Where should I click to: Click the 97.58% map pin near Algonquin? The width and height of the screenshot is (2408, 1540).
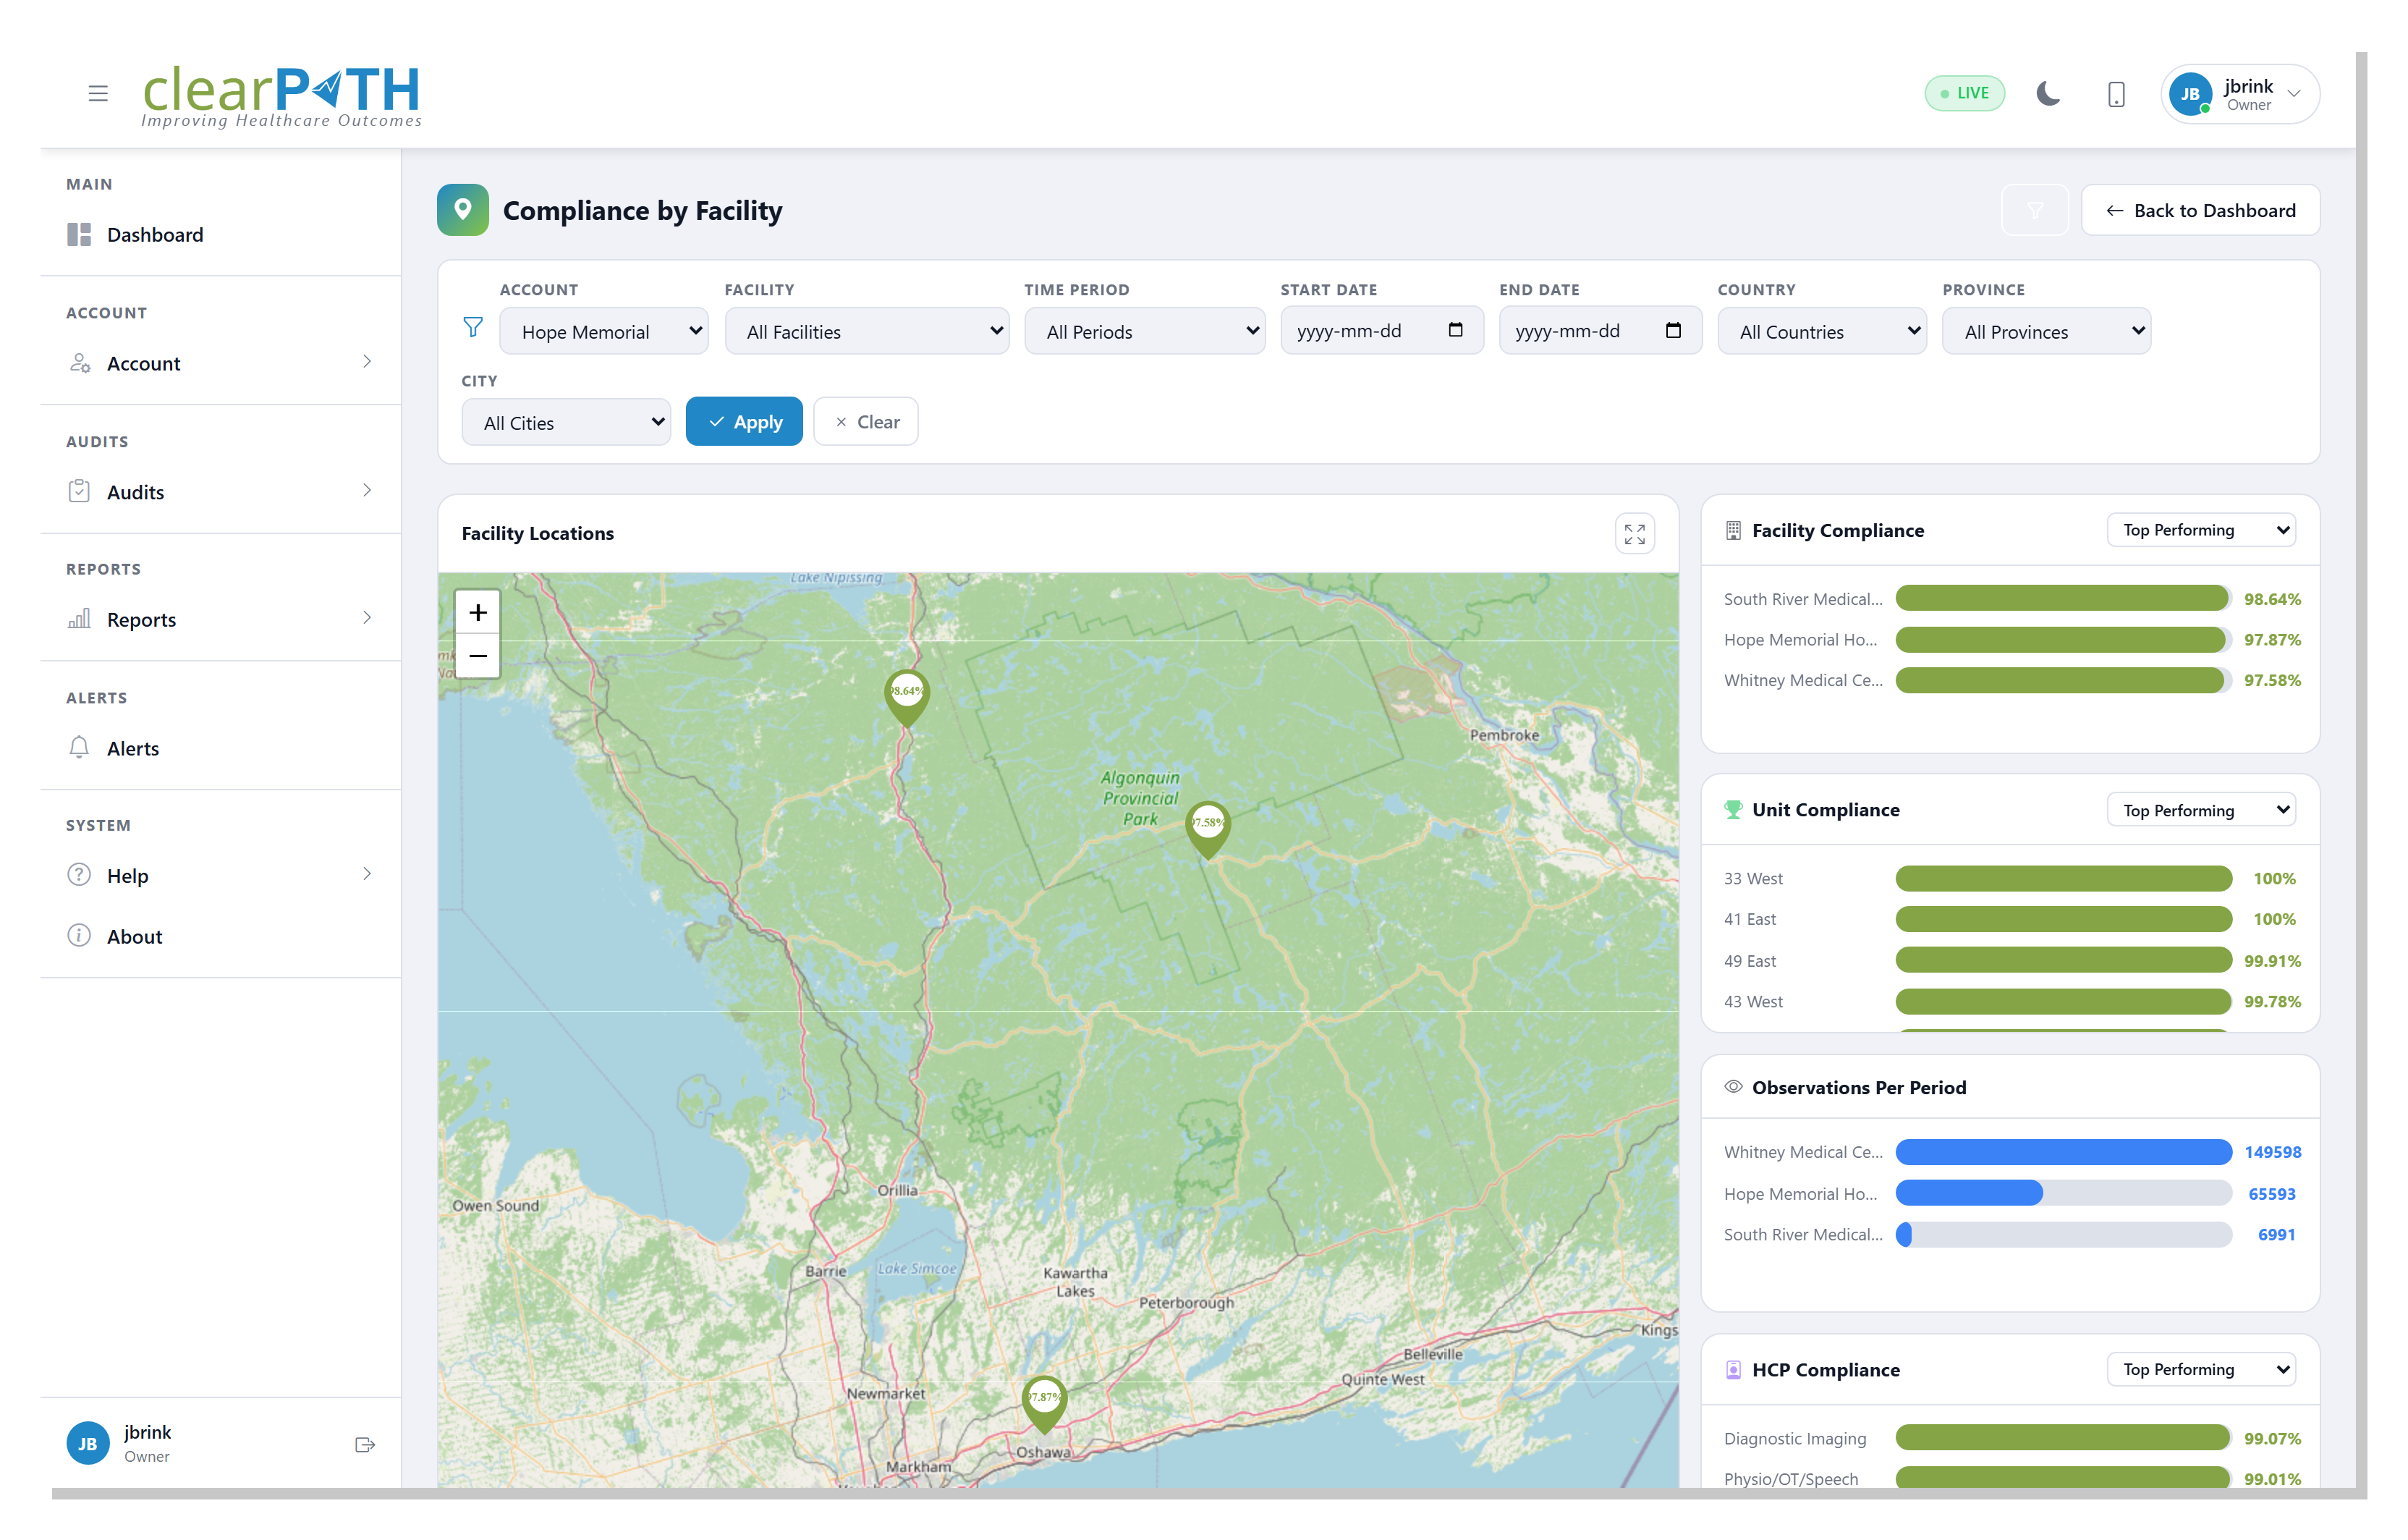pos(1208,829)
